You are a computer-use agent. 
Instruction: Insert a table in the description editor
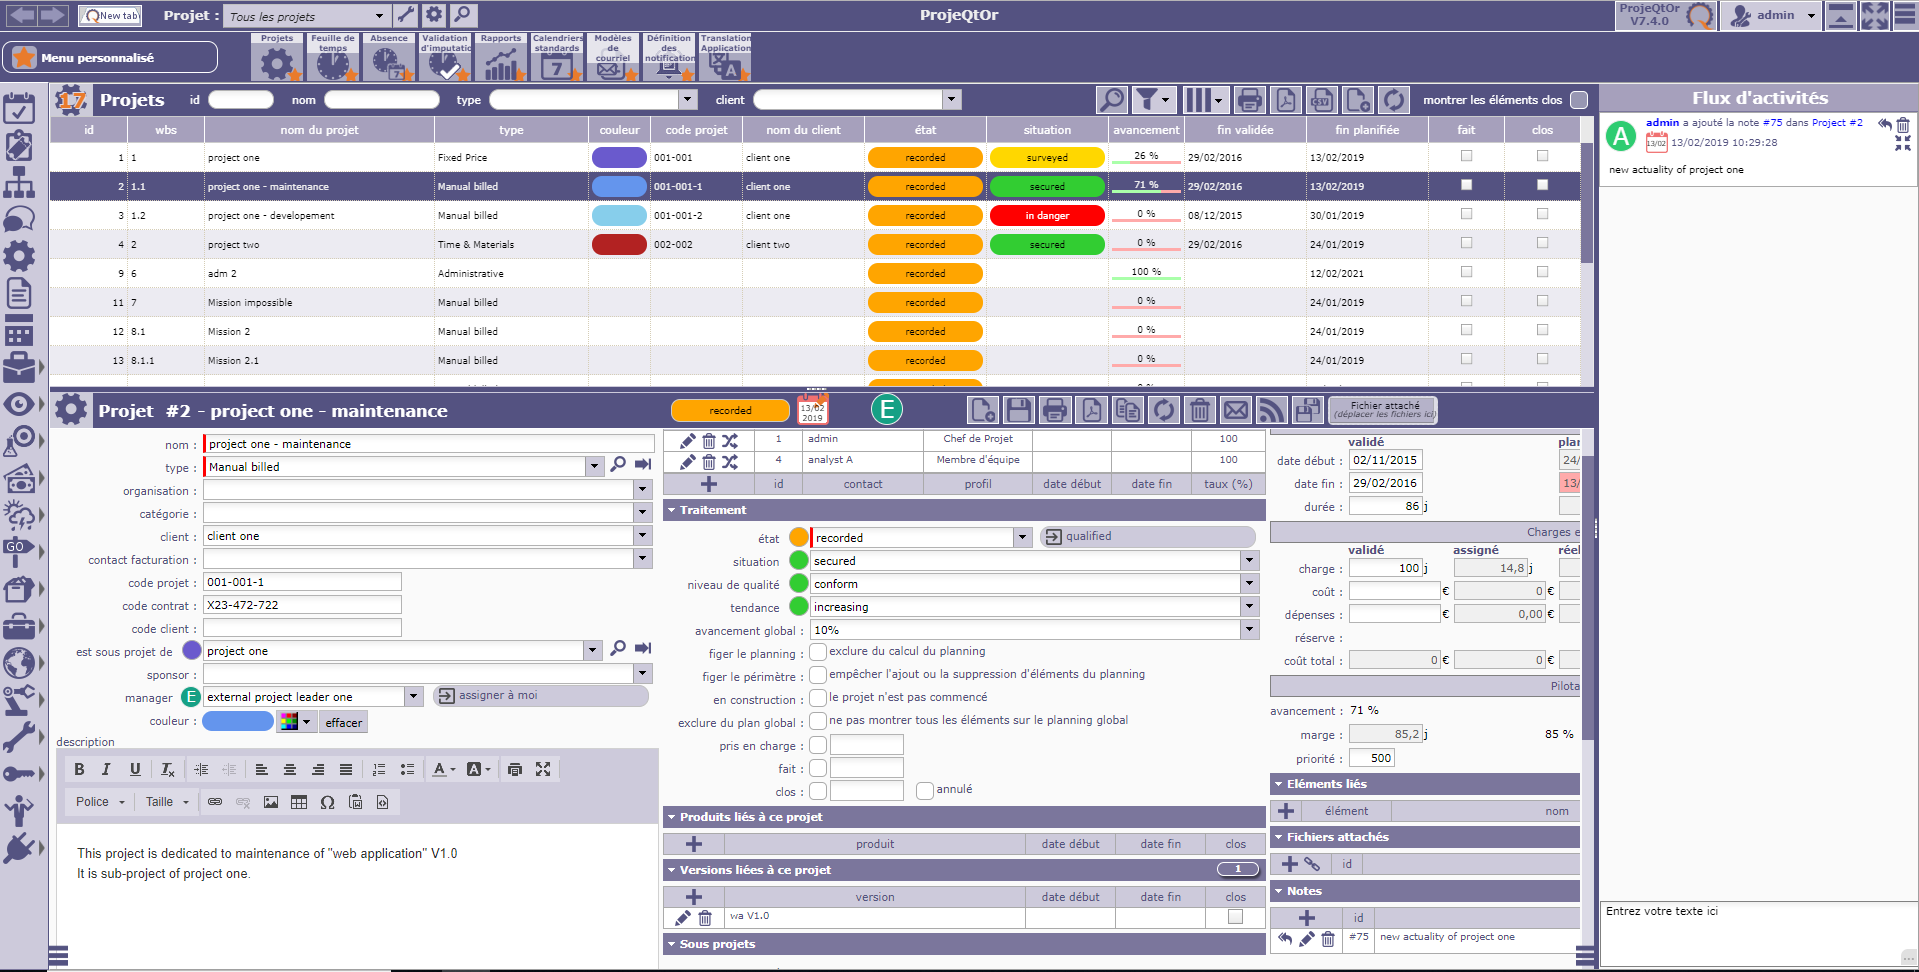click(x=299, y=802)
